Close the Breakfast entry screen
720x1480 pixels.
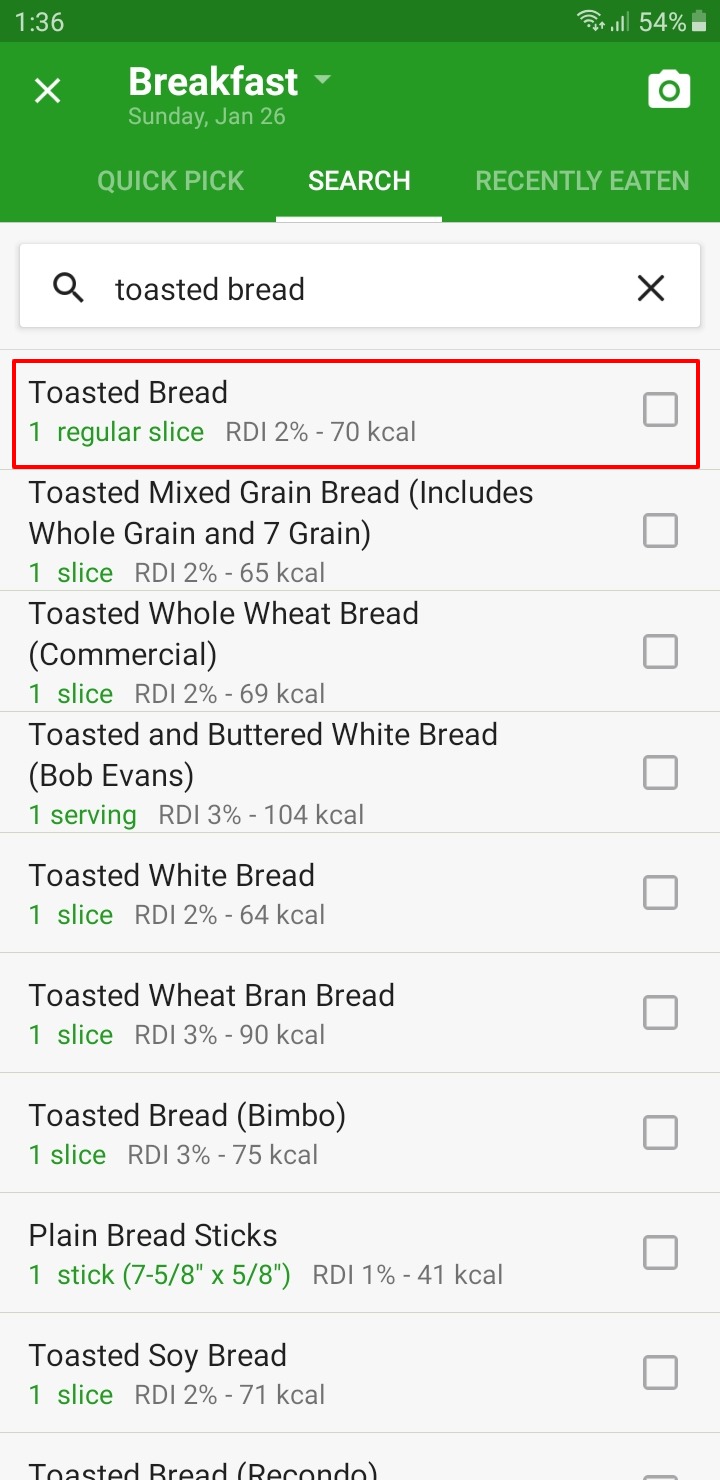pos(48,91)
